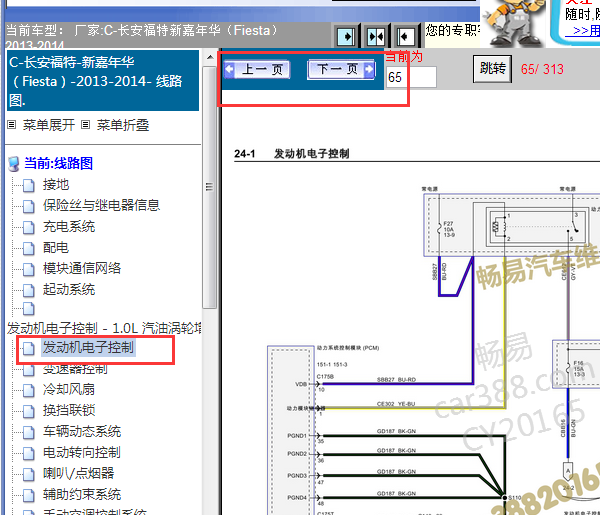Click page icon beside 冷却风扇
The height and width of the screenshot is (515, 600).
[x=29, y=390]
